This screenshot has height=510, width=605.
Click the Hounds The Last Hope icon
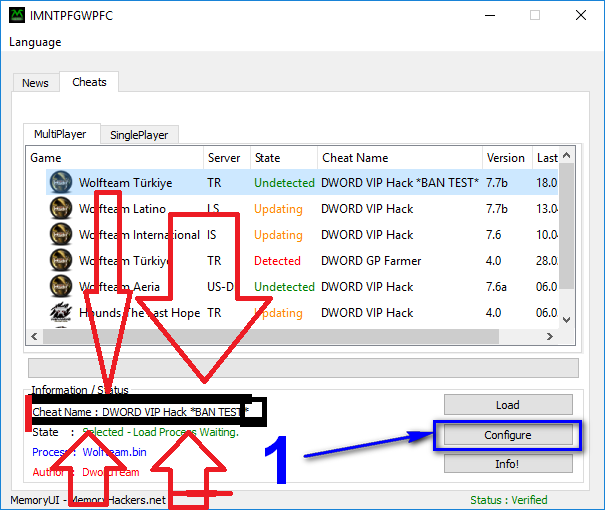coord(61,312)
